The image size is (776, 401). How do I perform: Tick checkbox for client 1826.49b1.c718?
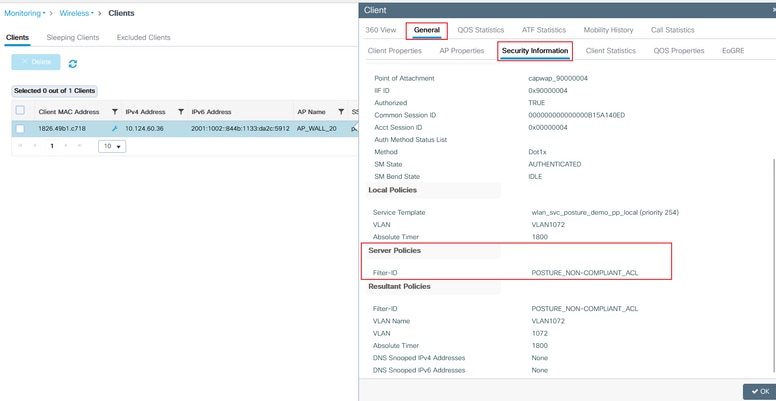(x=20, y=129)
